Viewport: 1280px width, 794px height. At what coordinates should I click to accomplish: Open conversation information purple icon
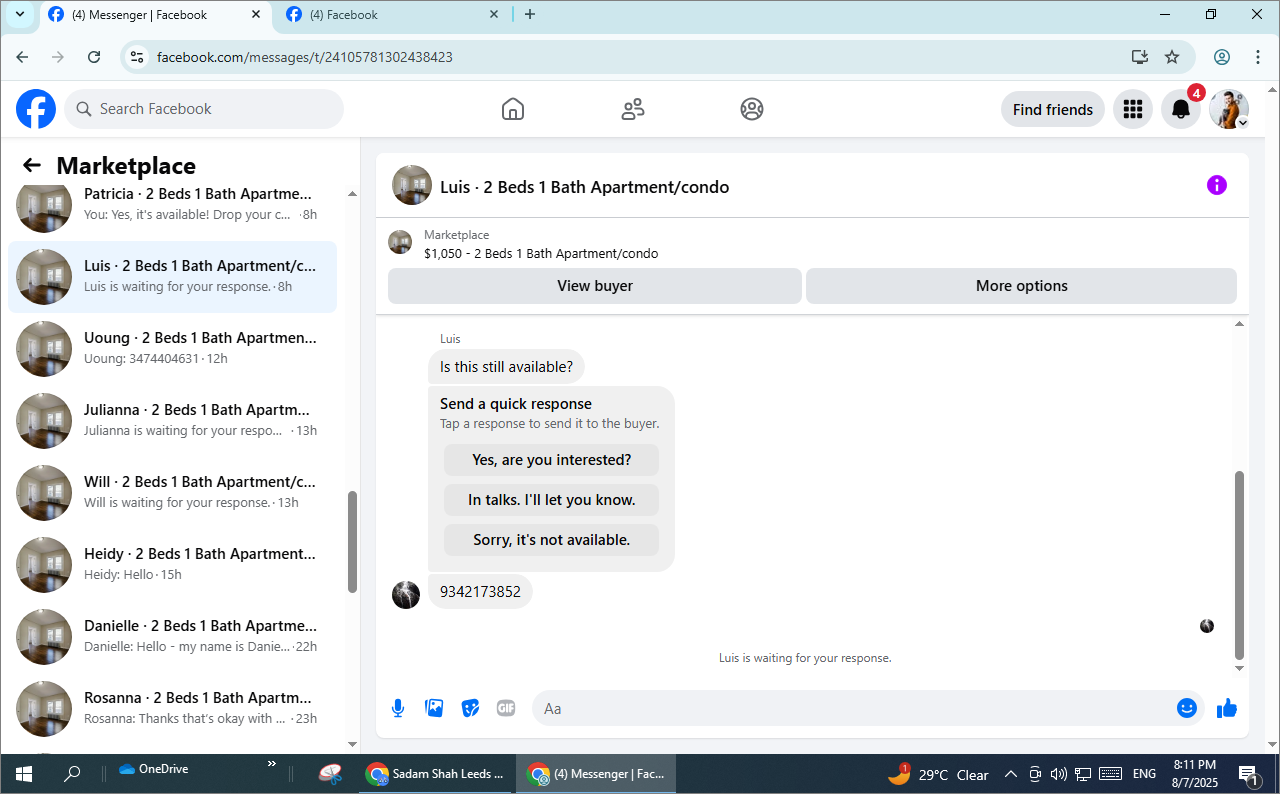point(1217,185)
